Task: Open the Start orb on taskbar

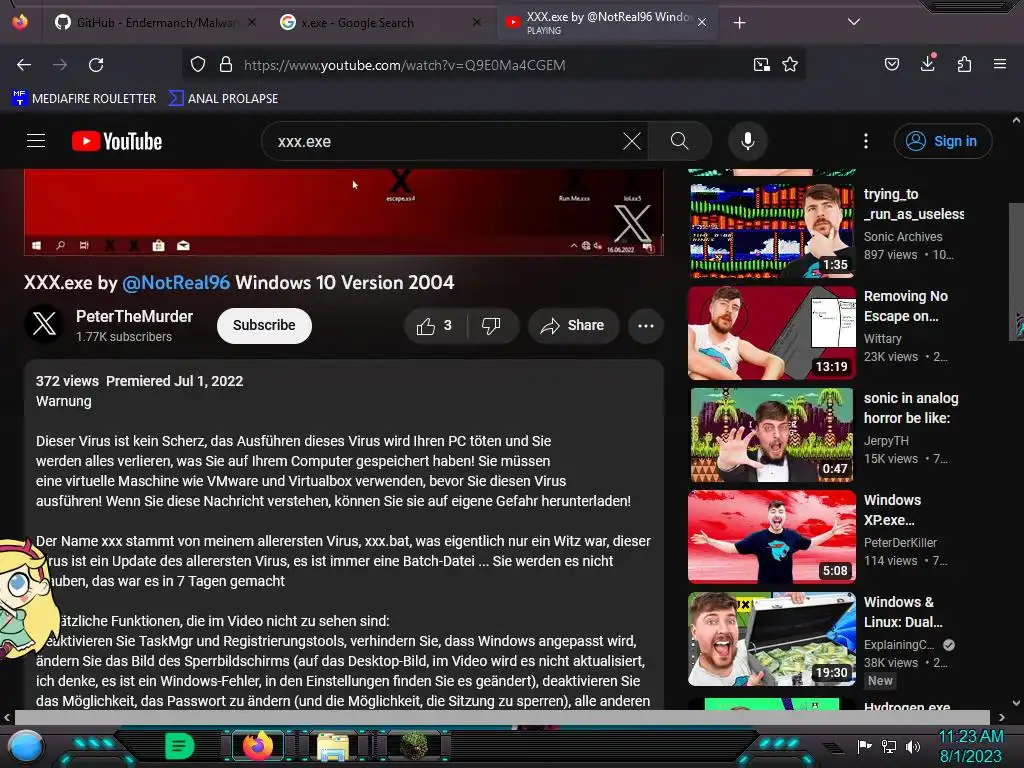Action: (27, 747)
